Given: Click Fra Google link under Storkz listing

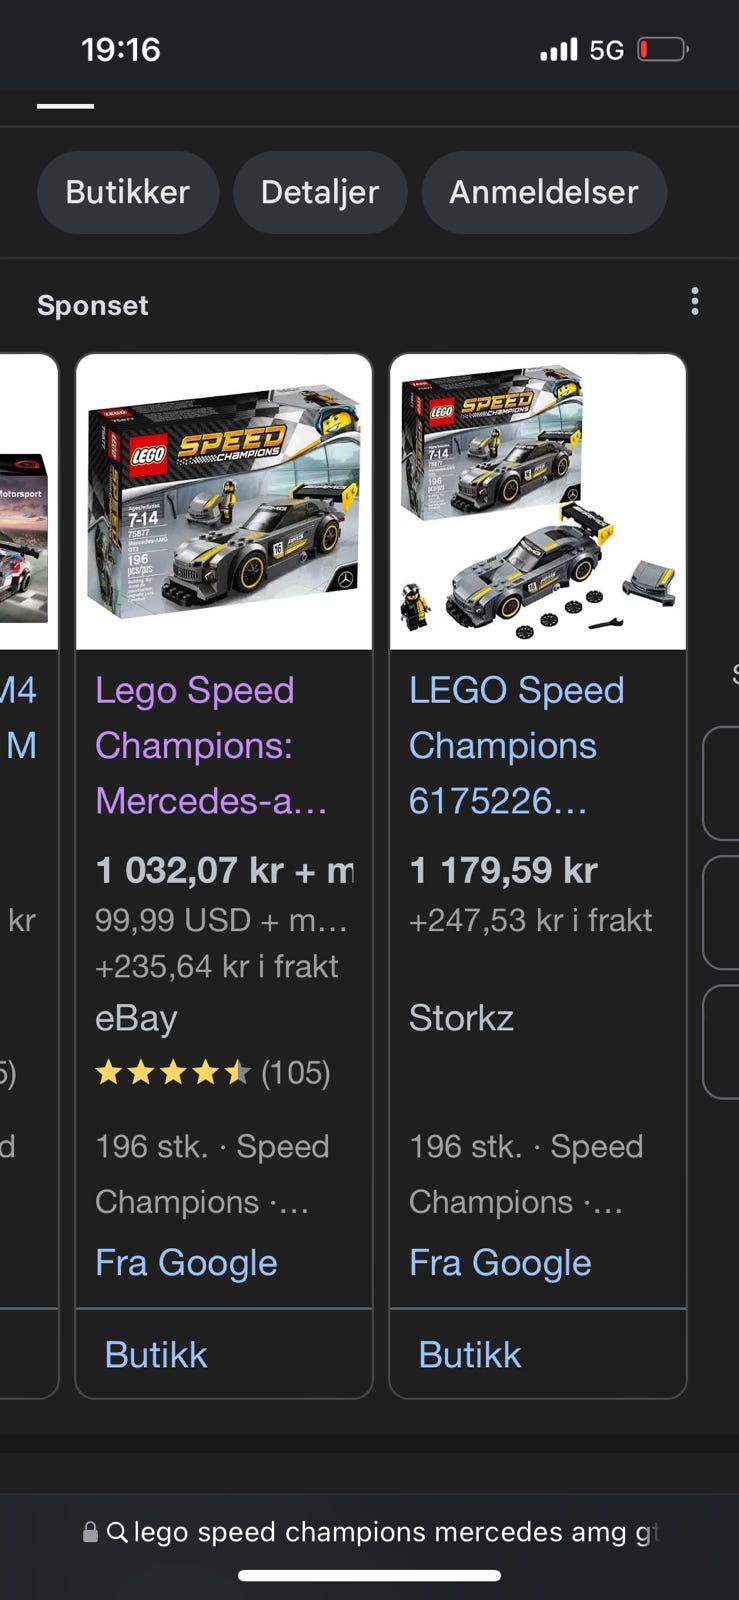Looking at the screenshot, I should 500,1263.
